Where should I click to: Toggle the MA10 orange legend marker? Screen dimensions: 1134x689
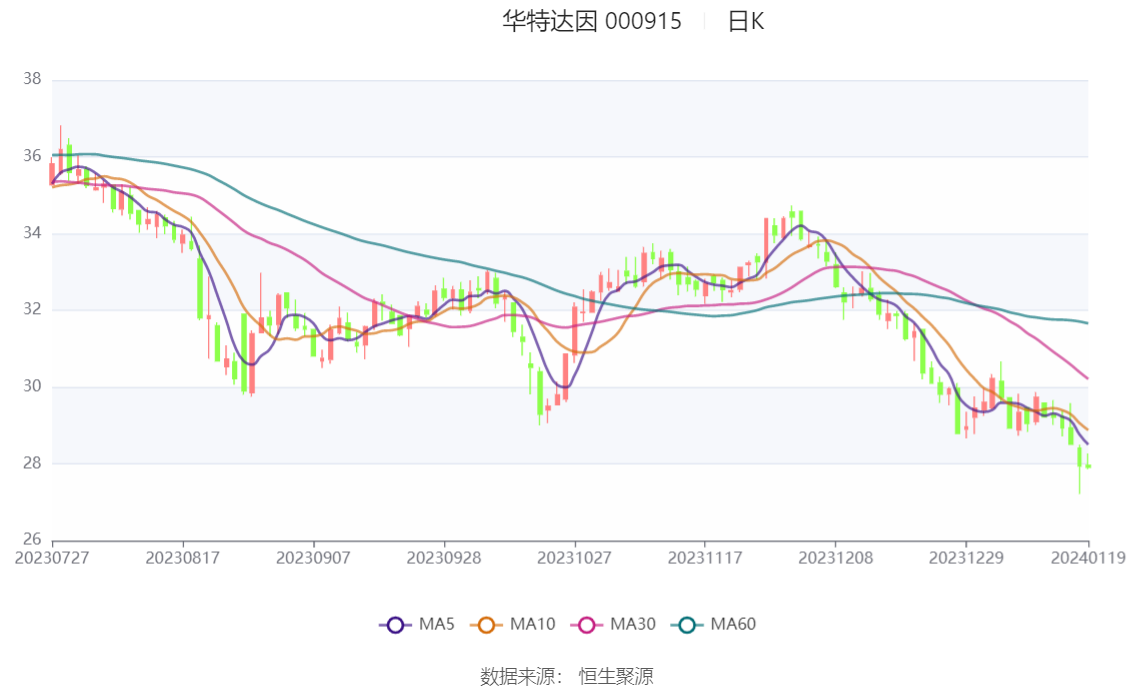click(x=487, y=625)
